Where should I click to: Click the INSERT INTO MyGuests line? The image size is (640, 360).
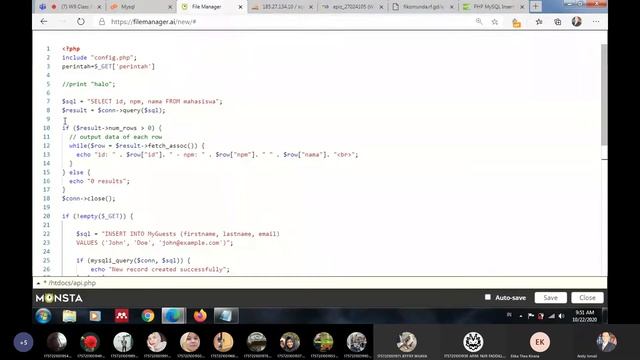click(x=178, y=234)
